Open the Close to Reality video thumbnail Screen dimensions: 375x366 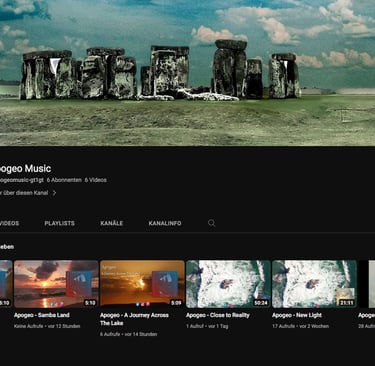pos(228,284)
